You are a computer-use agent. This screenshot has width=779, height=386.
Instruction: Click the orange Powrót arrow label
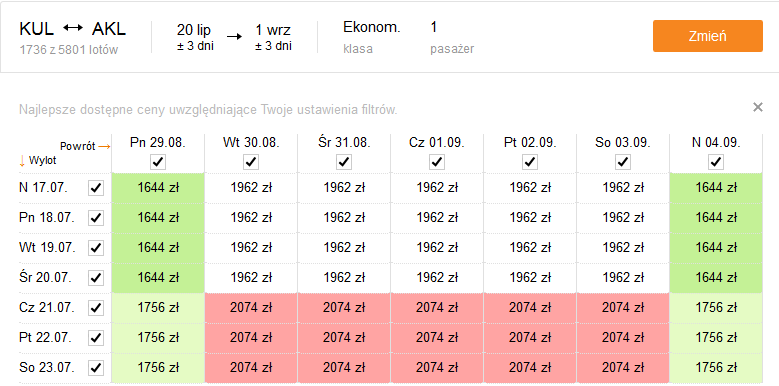tap(85, 147)
